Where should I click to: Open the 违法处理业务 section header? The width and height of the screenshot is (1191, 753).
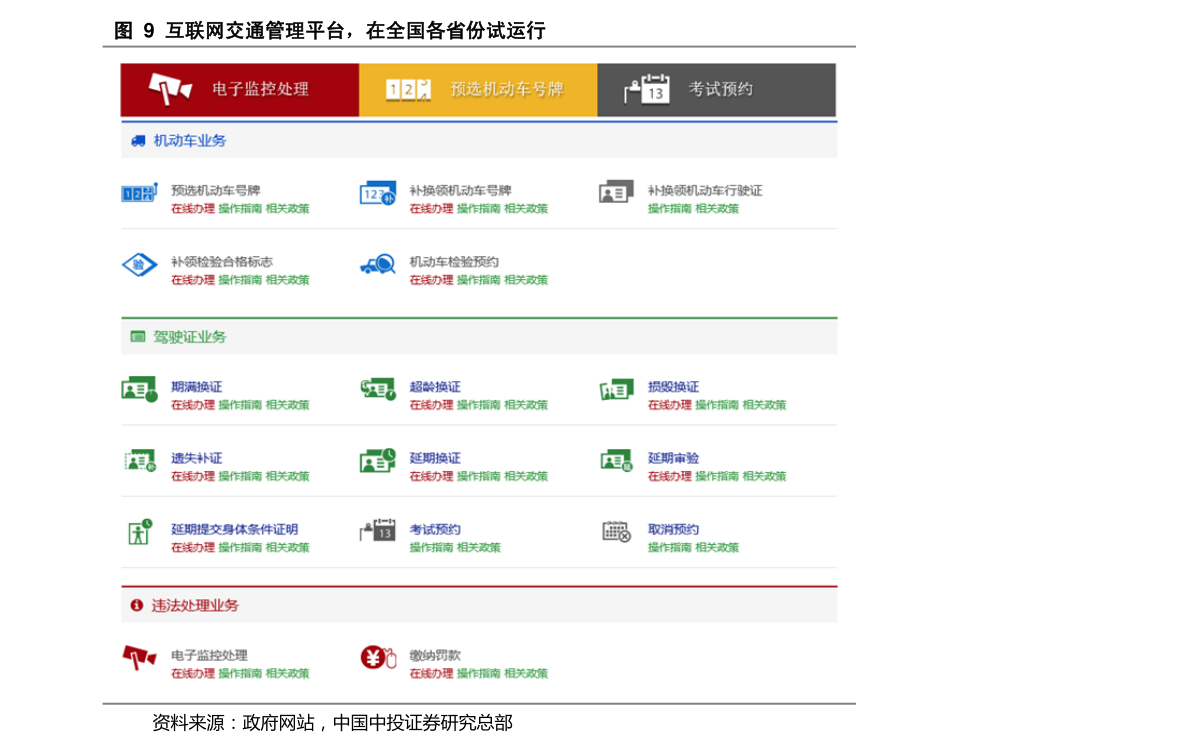point(479,605)
